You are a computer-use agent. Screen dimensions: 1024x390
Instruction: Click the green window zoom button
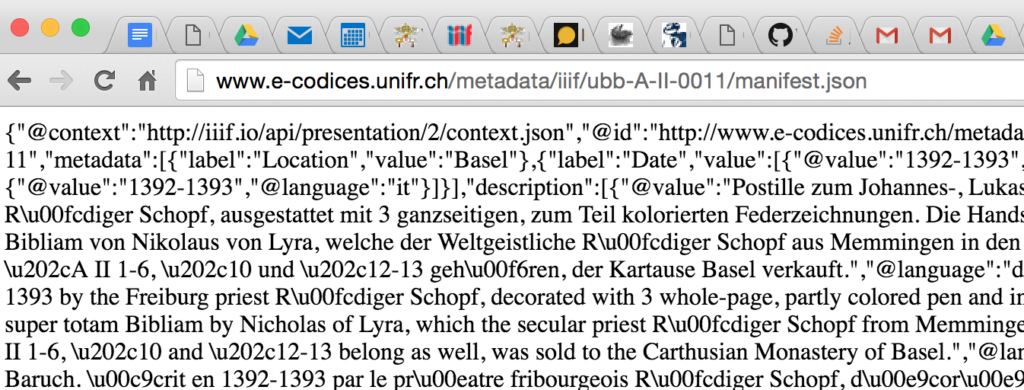pos(80,27)
